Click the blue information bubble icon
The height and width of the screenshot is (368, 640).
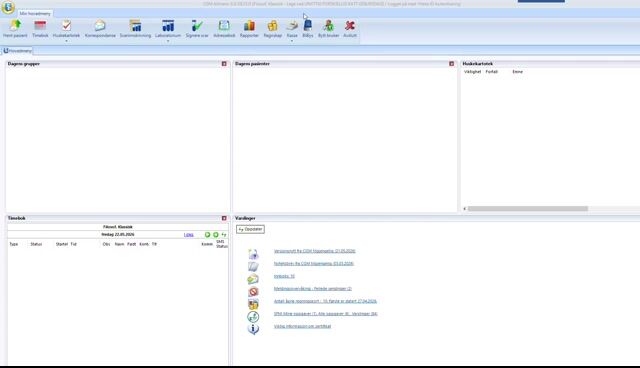(x=253, y=329)
